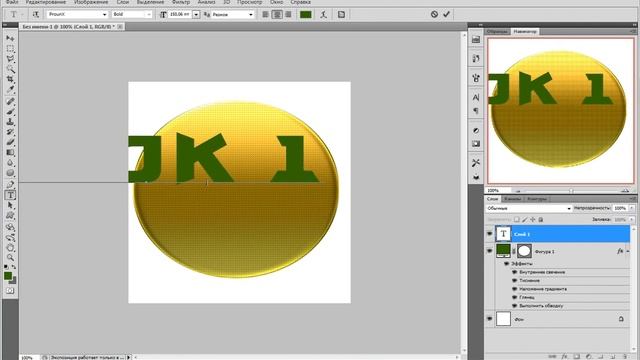Switch to the Каналы tab

(512, 199)
